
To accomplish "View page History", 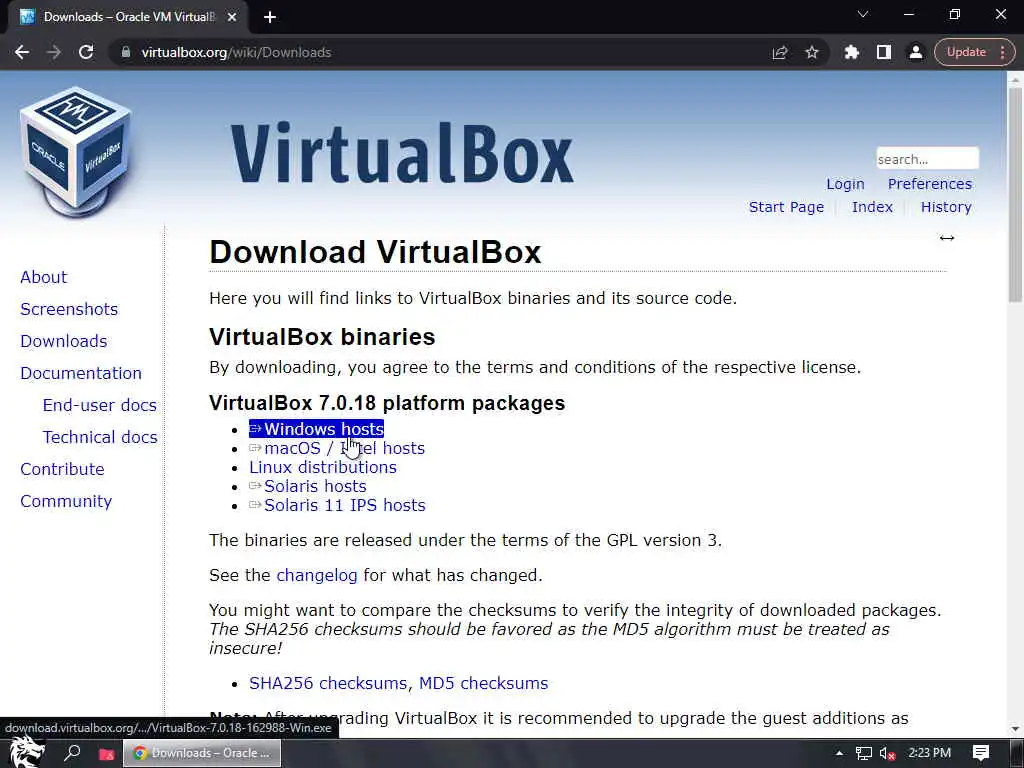I will click(946, 207).
